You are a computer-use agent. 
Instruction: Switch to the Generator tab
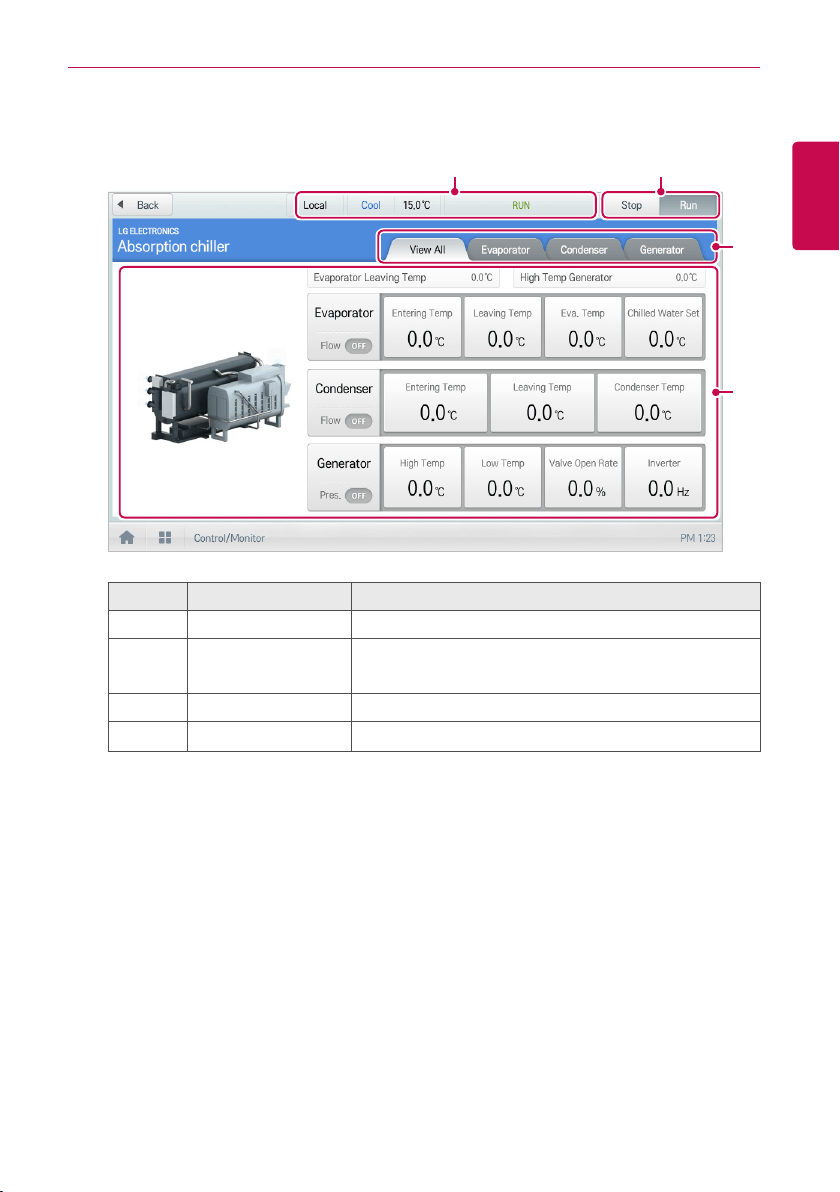661,249
